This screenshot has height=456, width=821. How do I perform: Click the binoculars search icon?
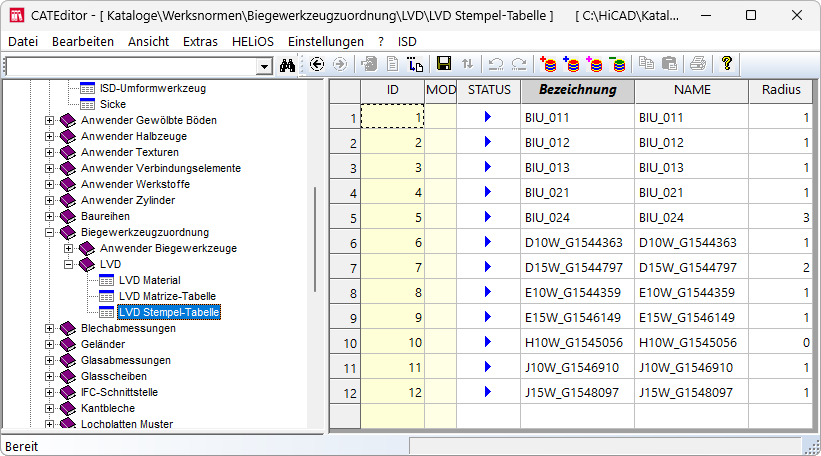tap(287, 65)
